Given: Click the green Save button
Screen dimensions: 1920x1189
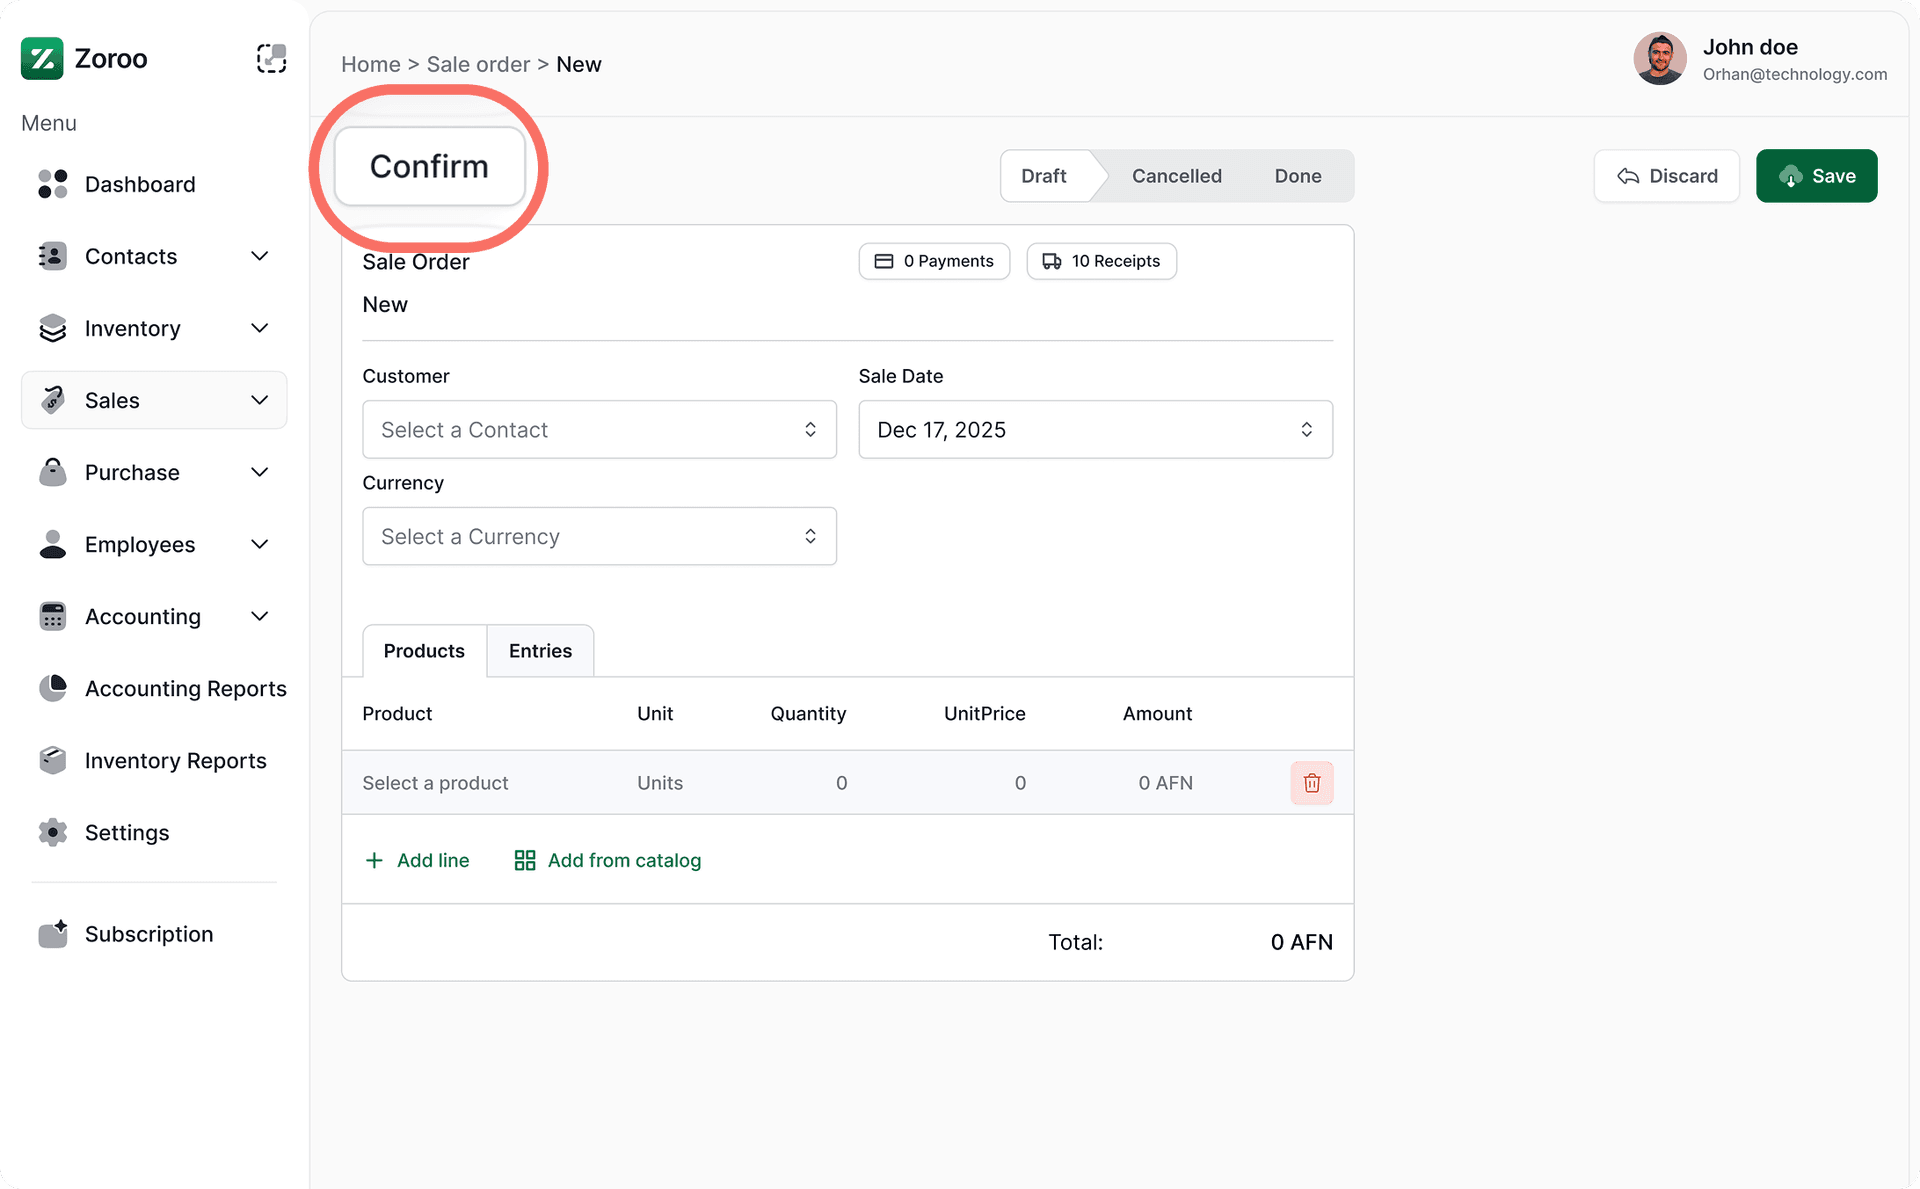Looking at the screenshot, I should (1816, 176).
